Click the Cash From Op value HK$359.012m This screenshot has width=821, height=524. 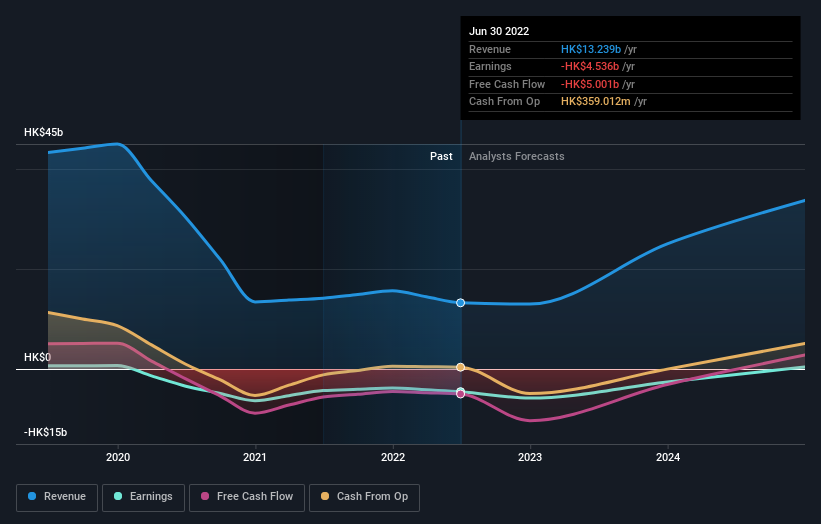click(595, 102)
